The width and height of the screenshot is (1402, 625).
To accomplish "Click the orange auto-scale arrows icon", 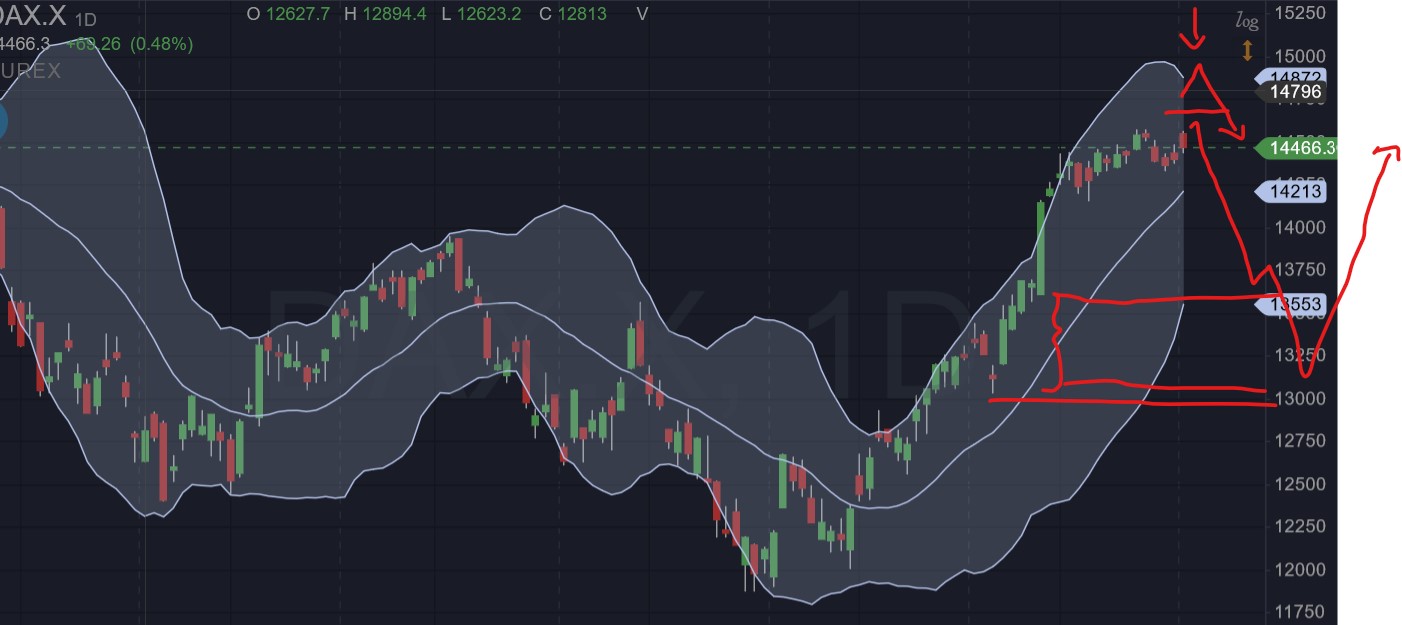I will click(x=1247, y=47).
